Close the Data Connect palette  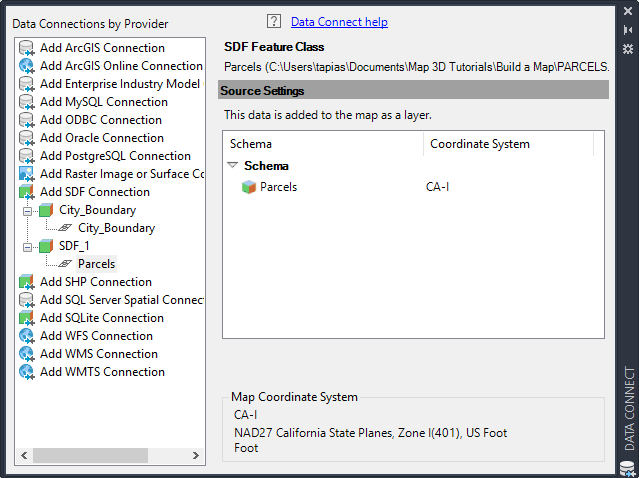point(628,12)
